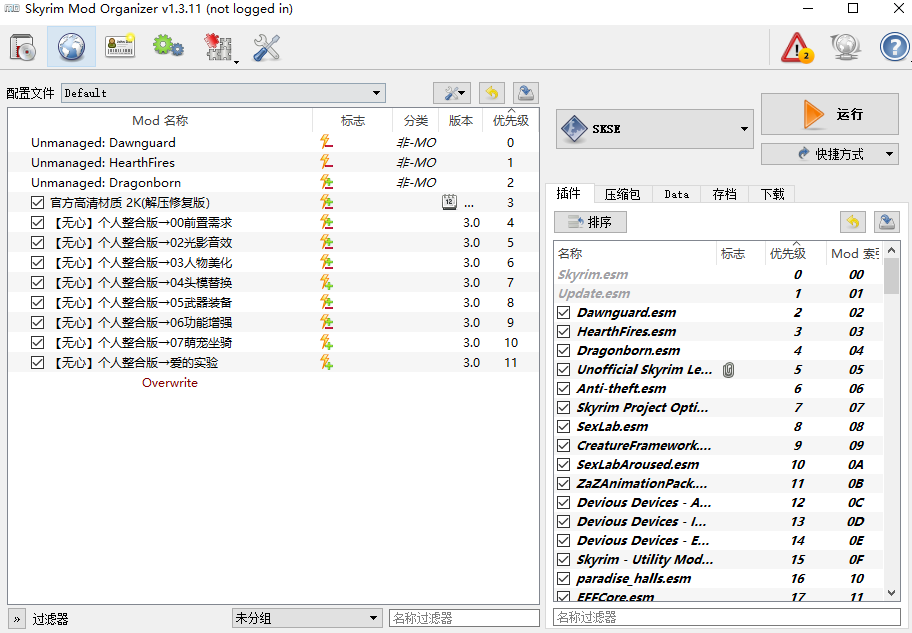Click conflict flag icon of 06功能增强 mod
912x633 pixels.
(x=326, y=322)
